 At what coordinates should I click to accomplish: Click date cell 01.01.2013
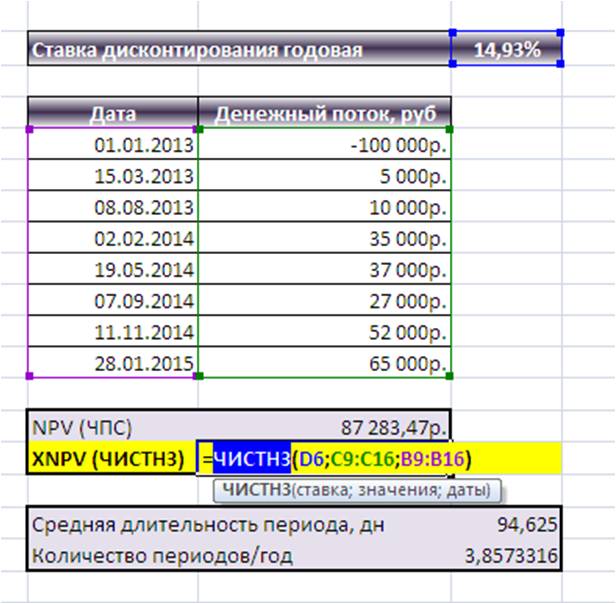pyautogui.click(x=113, y=144)
